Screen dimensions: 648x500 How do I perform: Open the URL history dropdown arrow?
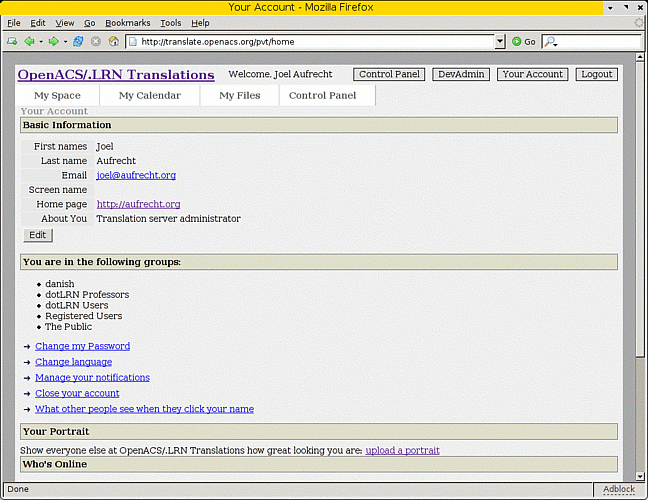500,42
